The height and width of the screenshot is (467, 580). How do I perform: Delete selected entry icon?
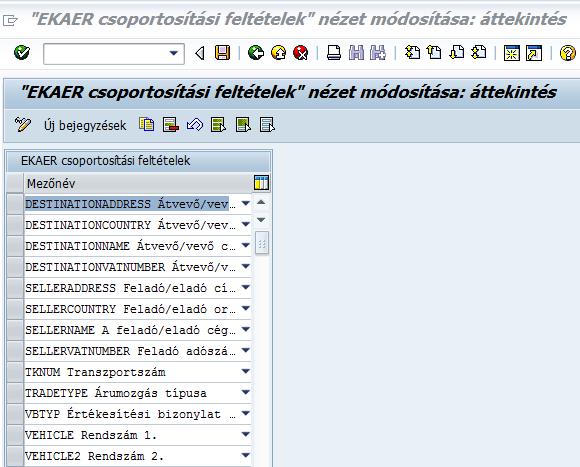point(171,125)
